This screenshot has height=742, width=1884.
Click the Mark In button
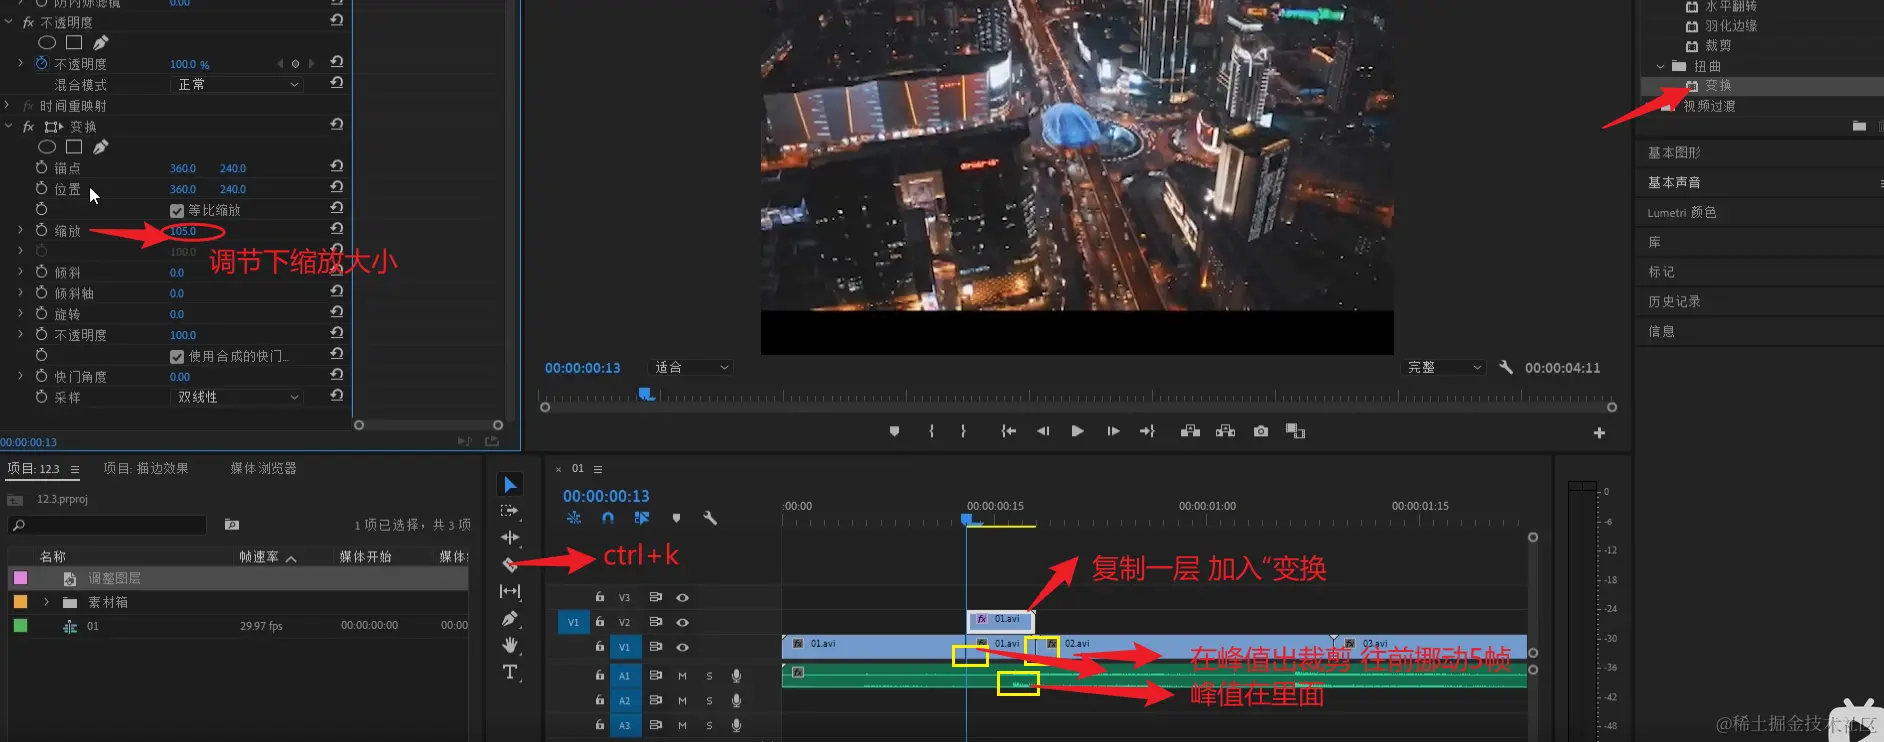931,431
